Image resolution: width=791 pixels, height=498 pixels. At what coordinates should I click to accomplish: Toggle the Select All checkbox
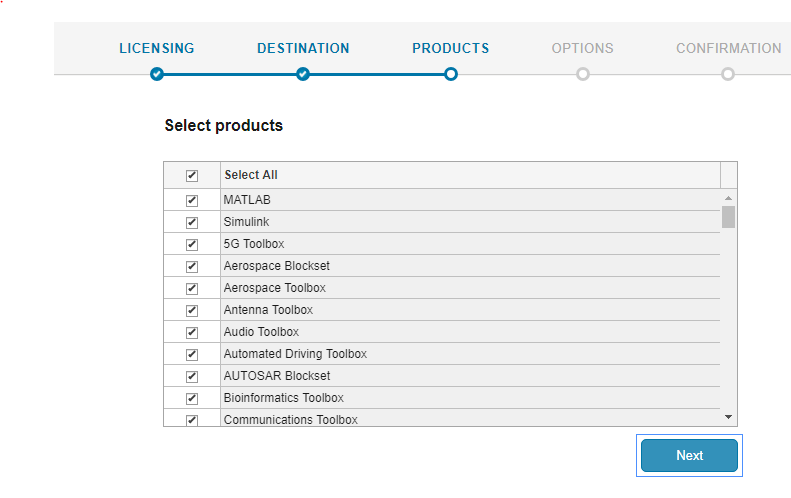[192, 176]
